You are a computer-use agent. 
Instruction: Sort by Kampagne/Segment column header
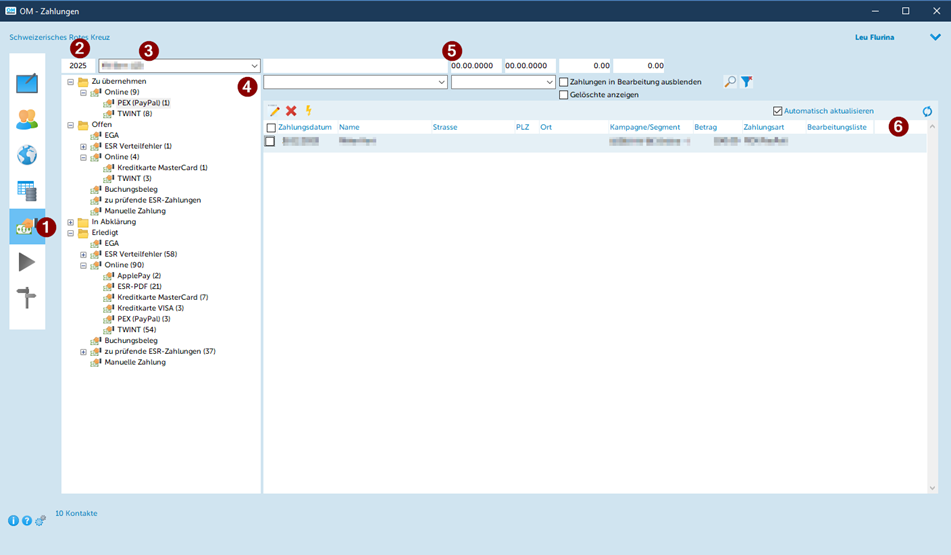645,127
